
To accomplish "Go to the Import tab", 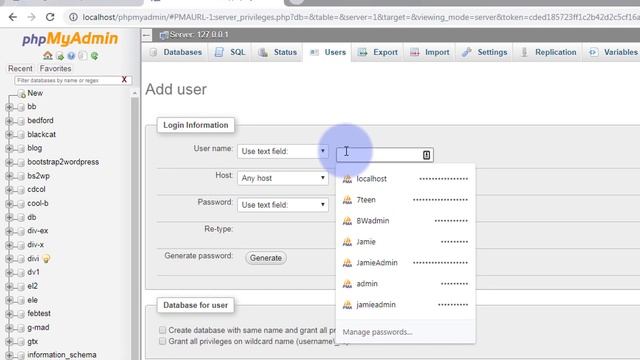I will coord(430,52).
